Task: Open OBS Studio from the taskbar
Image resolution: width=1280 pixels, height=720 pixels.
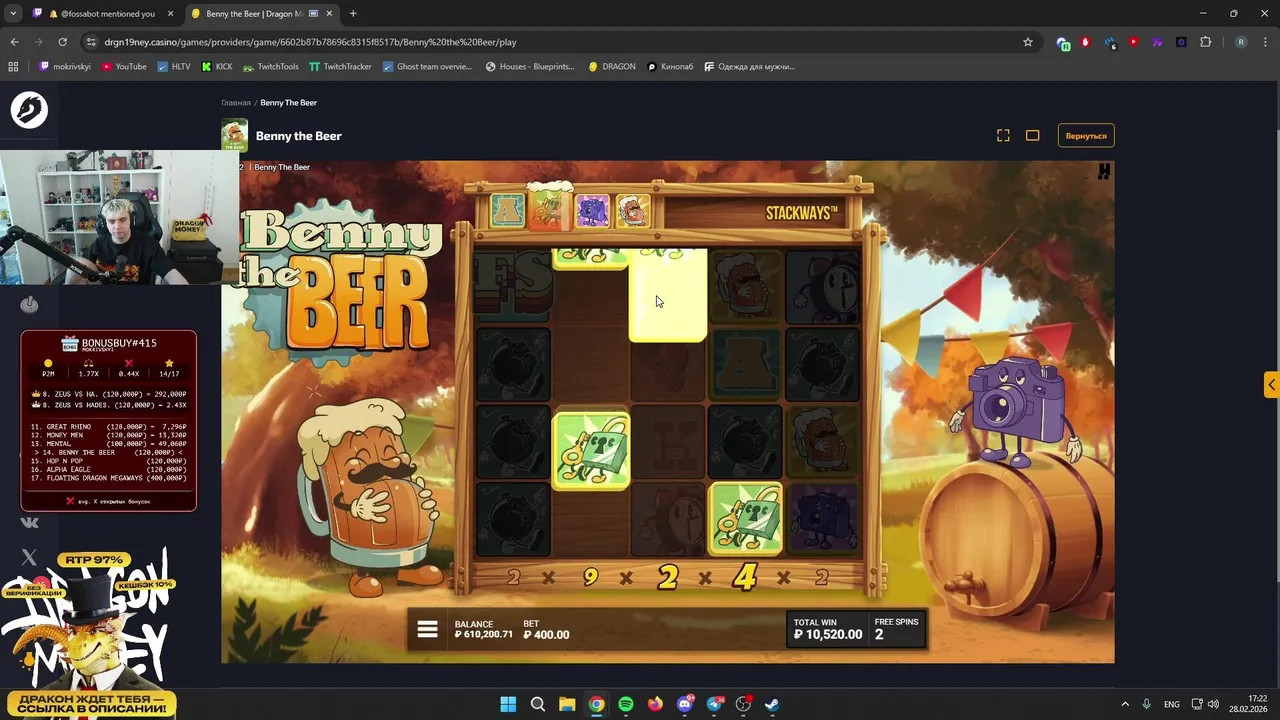Action: (x=744, y=704)
